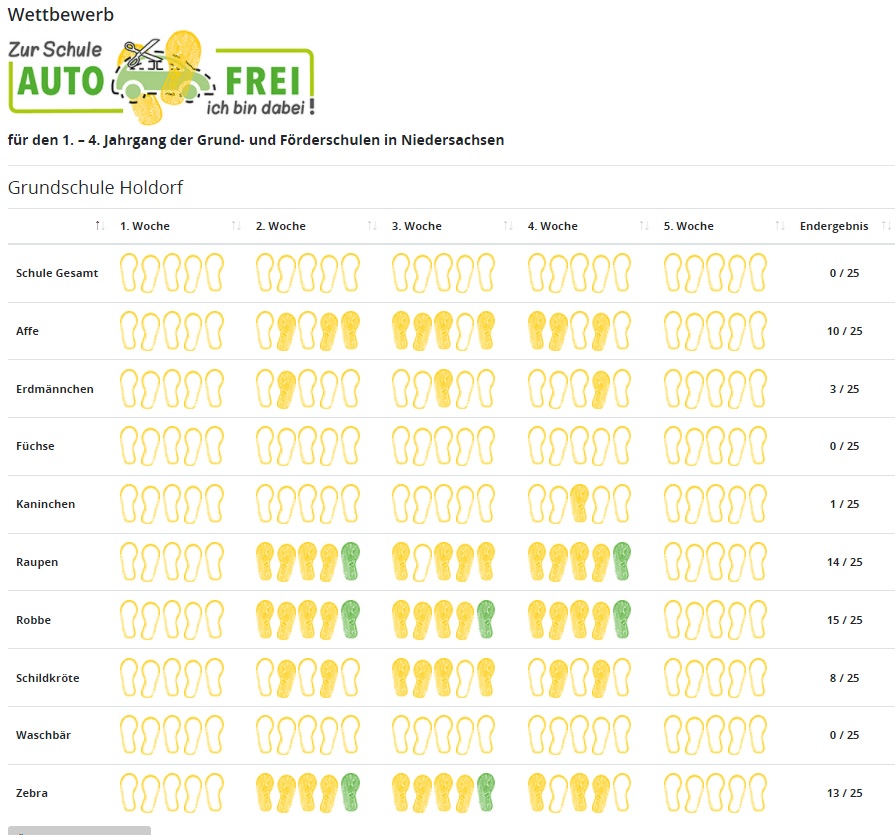Image resolution: width=895 pixels, height=835 pixels.
Task: Sort by the class name column arrows
Action: (x=100, y=226)
